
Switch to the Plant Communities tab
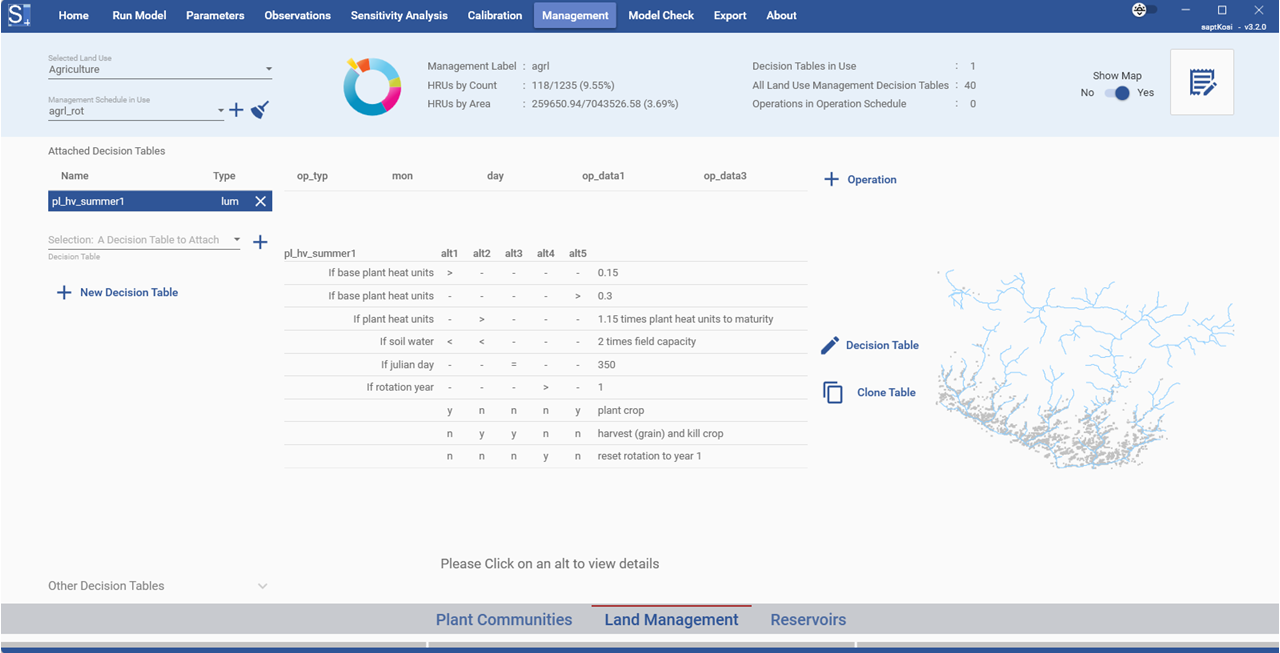pos(504,620)
